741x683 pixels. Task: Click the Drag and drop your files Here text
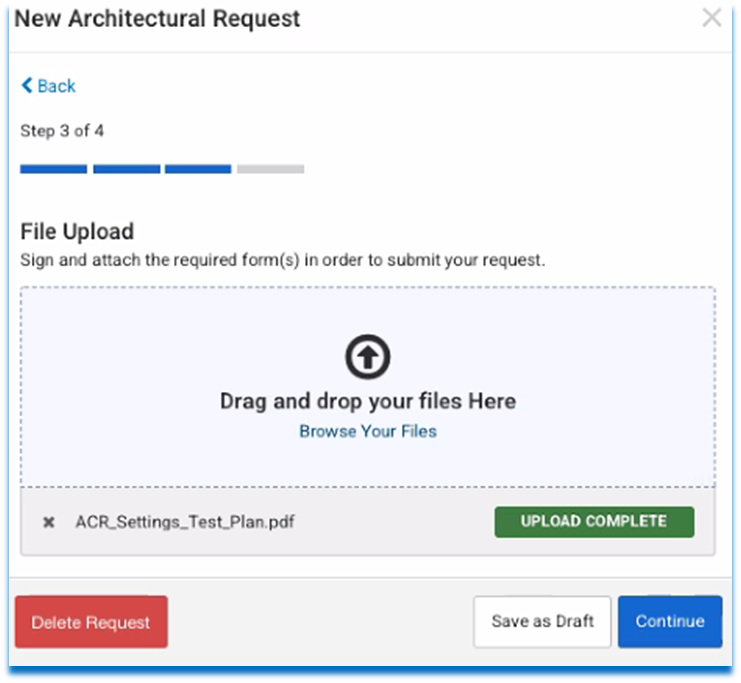tap(368, 401)
